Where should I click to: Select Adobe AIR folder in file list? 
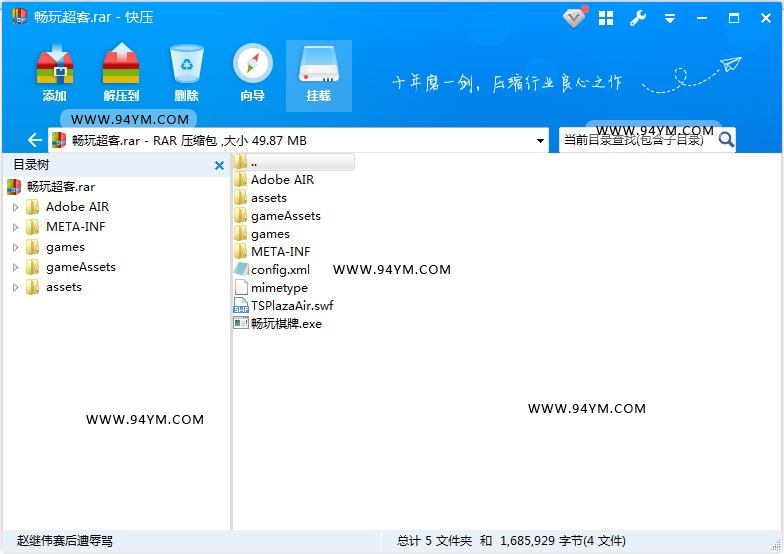click(274, 180)
